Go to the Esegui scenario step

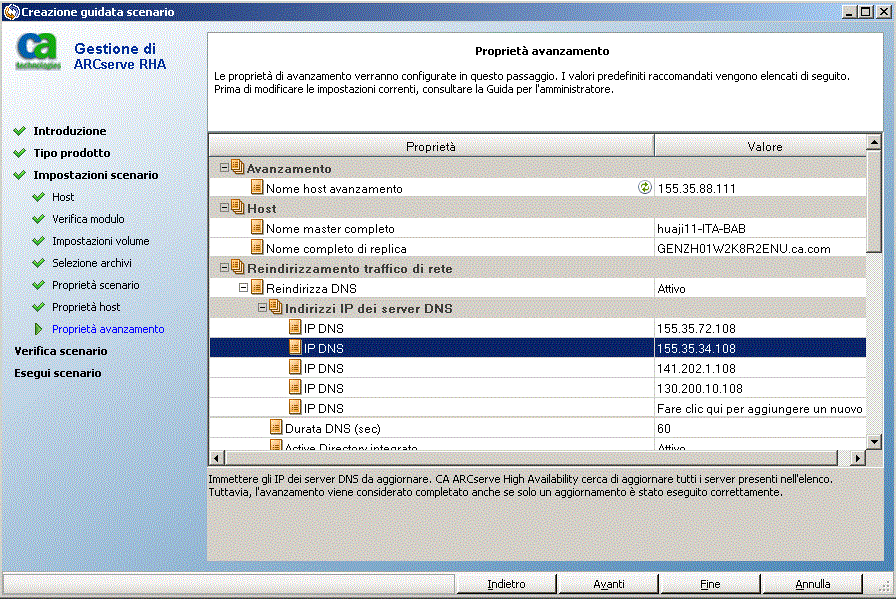58,373
